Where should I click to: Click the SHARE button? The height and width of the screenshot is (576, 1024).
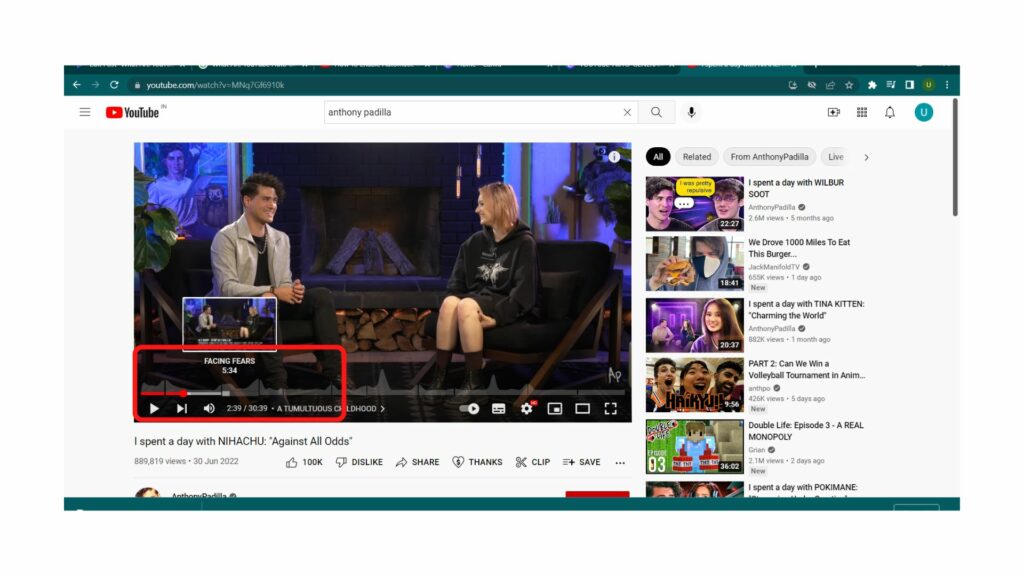pos(418,461)
